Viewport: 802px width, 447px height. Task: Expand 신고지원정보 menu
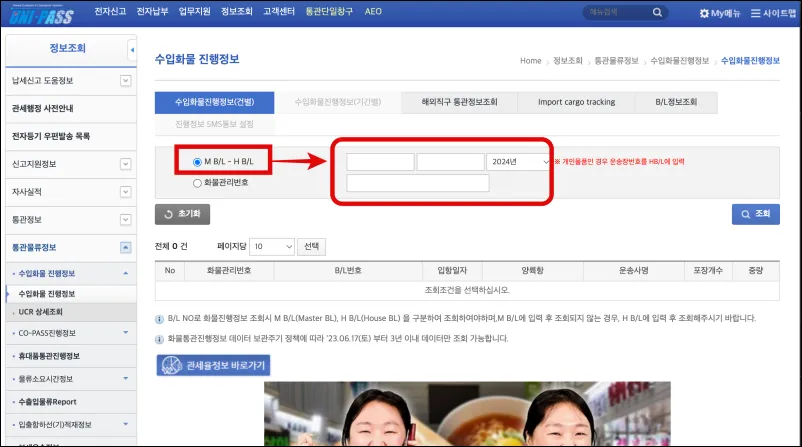125,164
